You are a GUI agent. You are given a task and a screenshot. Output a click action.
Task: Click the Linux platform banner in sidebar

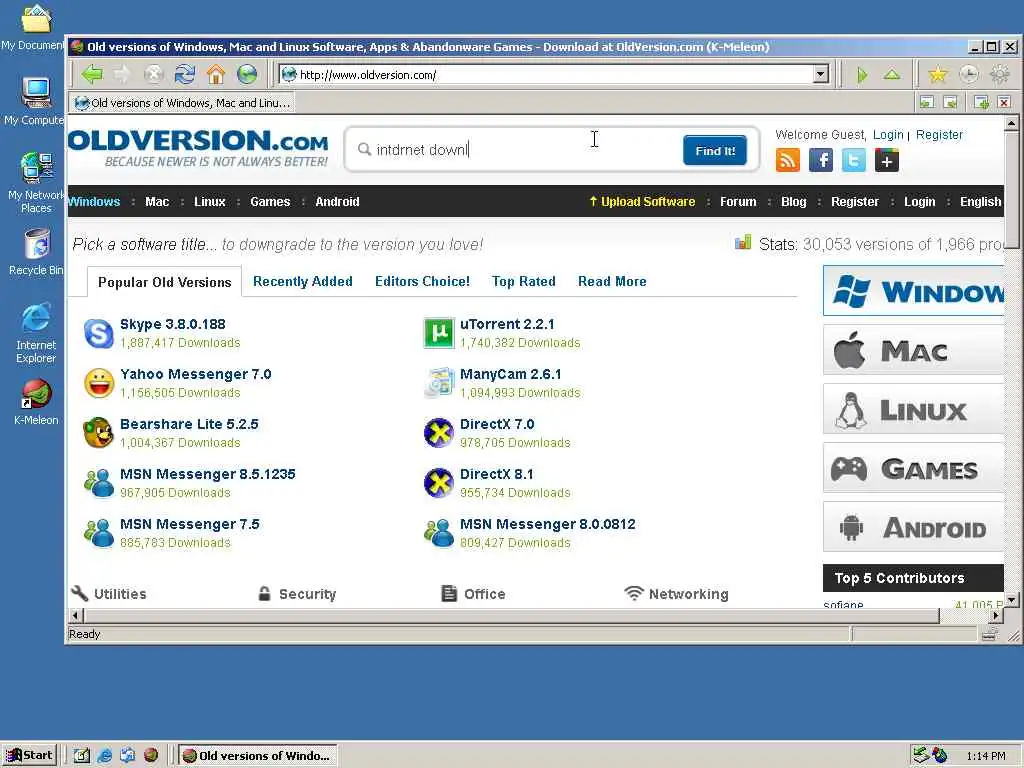[914, 409]
